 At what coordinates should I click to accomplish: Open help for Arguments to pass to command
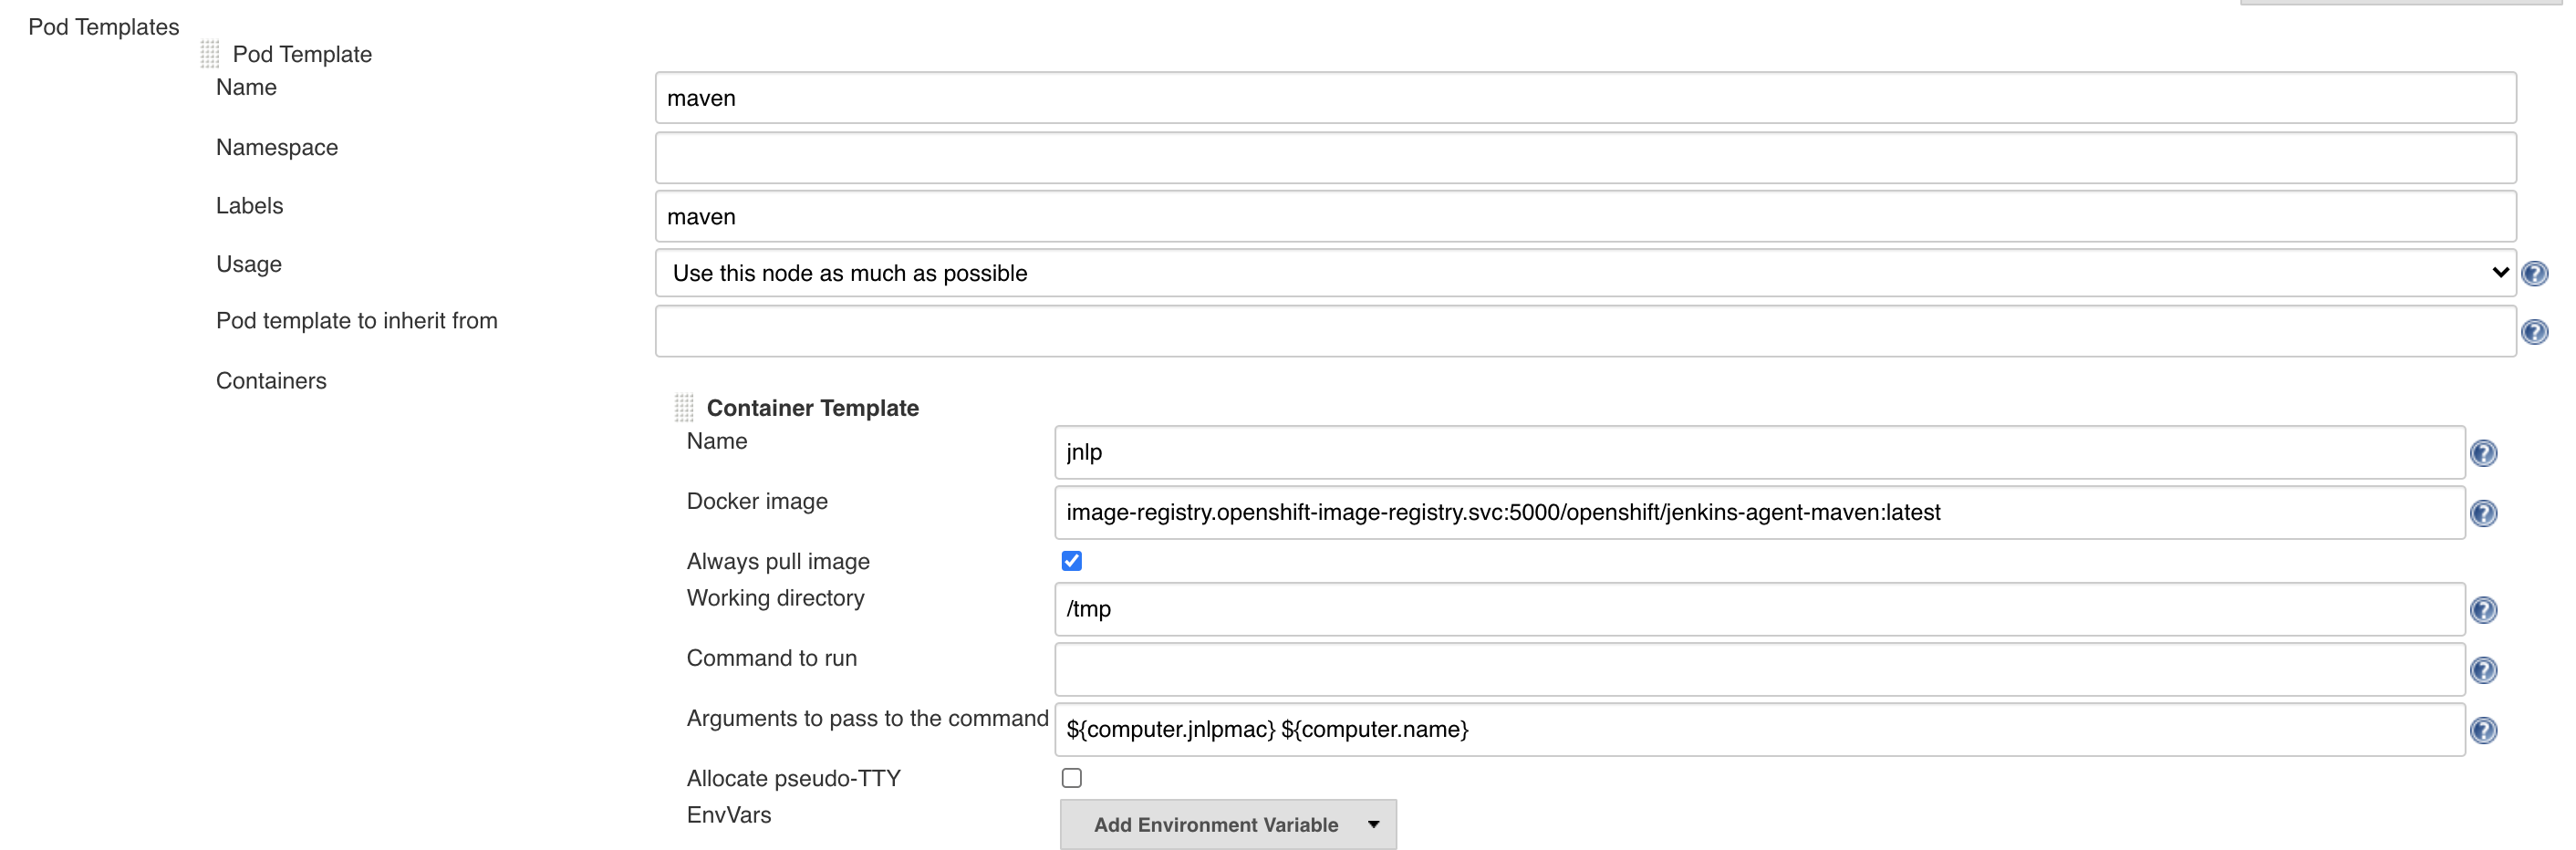[2485, 730]
